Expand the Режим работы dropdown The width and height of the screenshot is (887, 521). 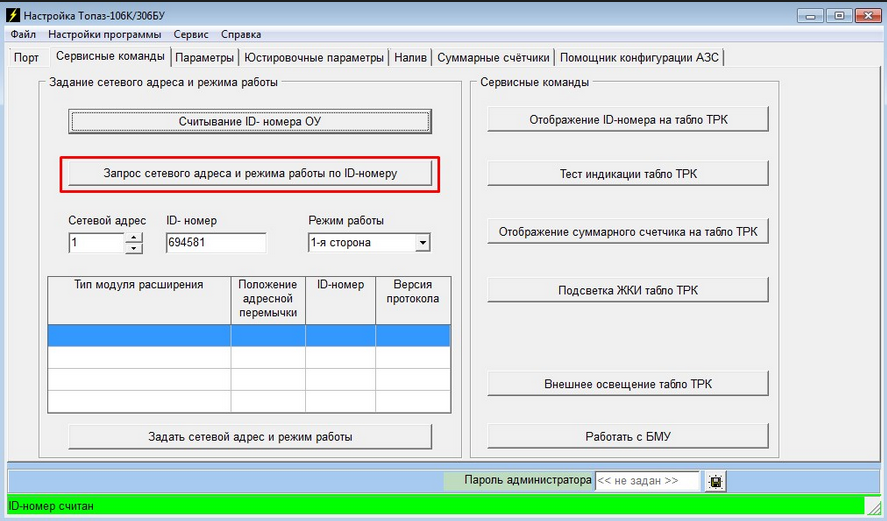coord(423,243)
